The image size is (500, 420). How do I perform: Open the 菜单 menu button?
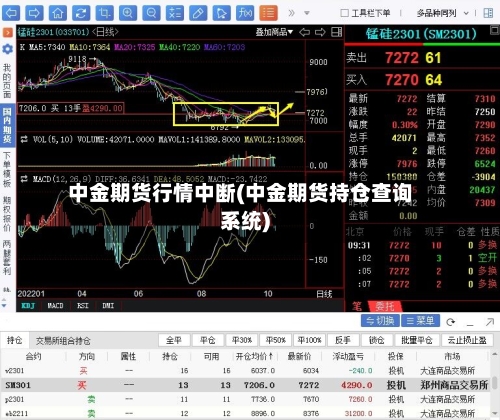tap(421, 321)
